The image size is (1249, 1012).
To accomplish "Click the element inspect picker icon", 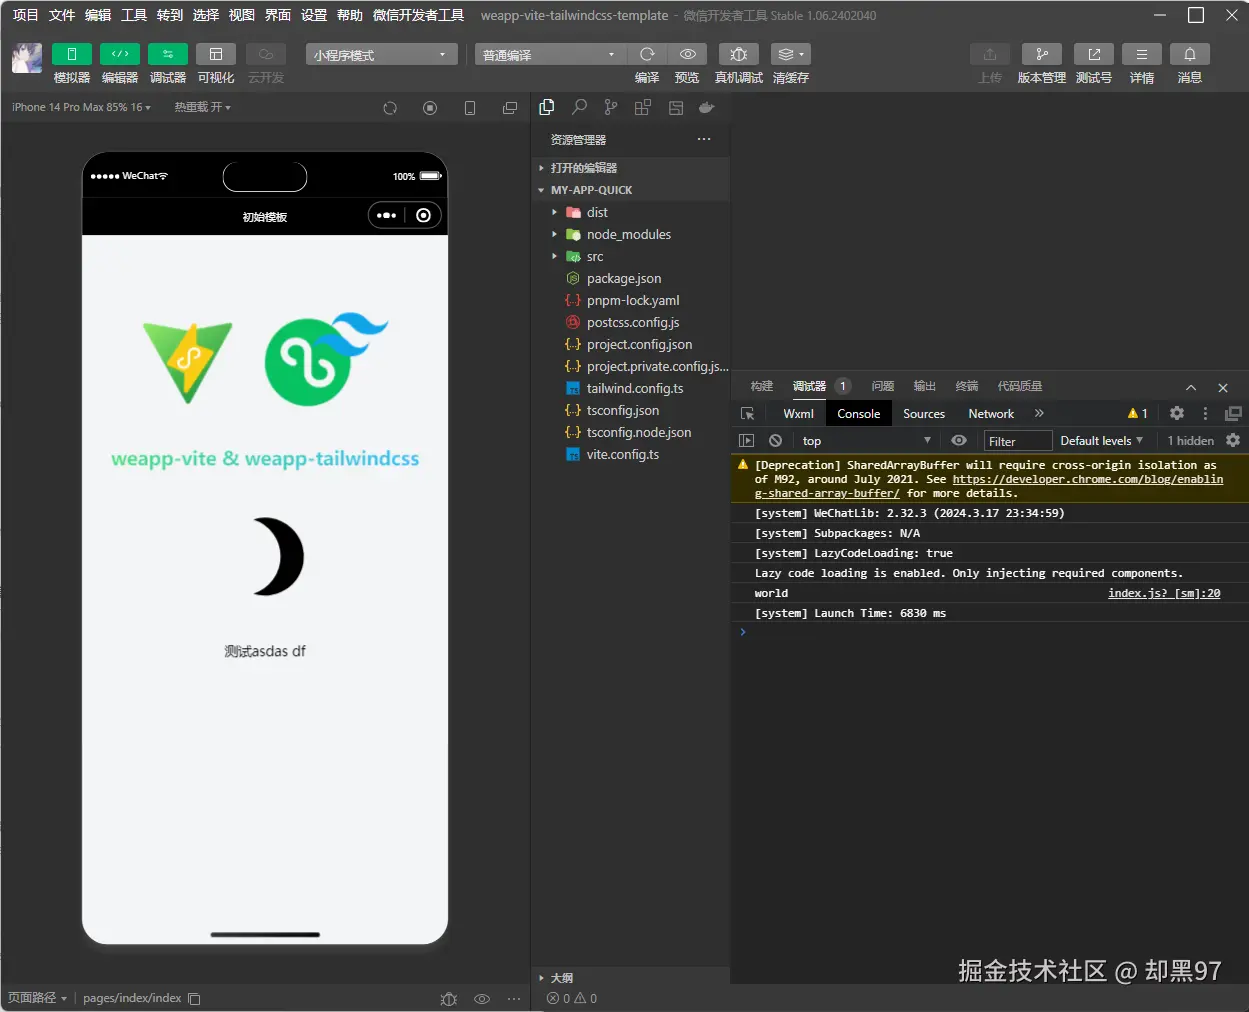I will tap(747, 413).
